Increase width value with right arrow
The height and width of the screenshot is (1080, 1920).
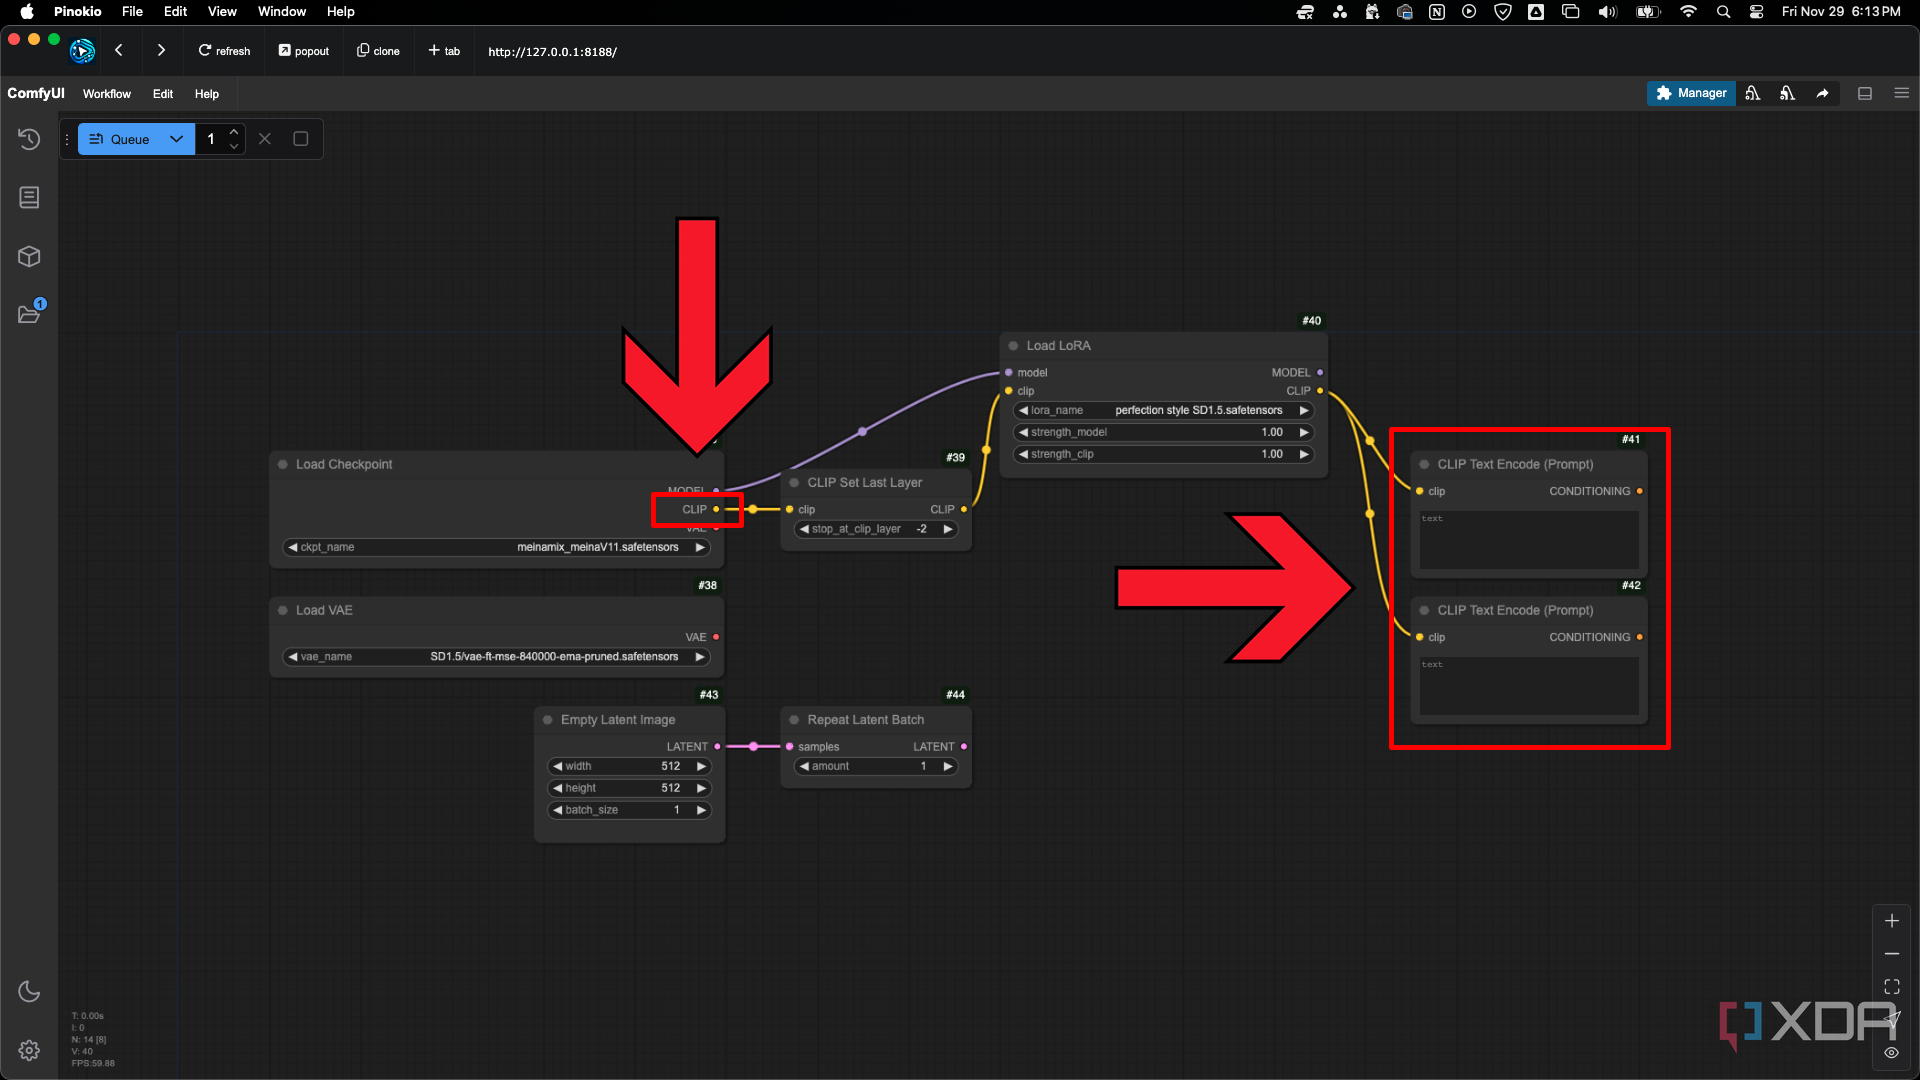pos(701,767)
